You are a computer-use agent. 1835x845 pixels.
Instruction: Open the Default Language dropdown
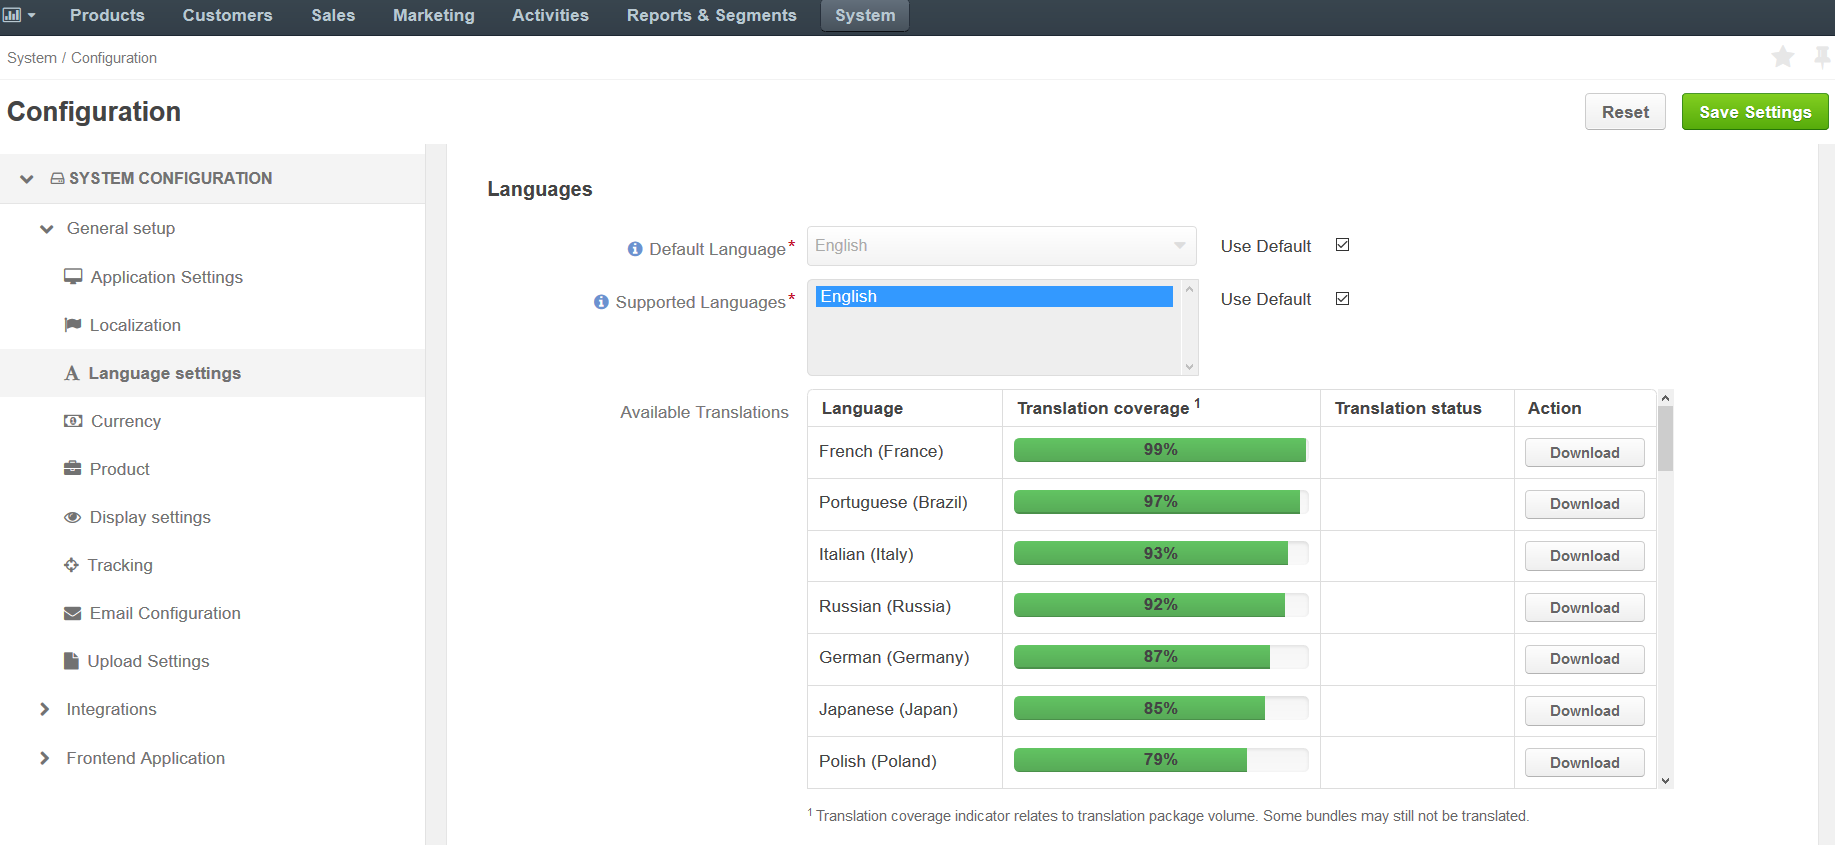(1001, 246)
